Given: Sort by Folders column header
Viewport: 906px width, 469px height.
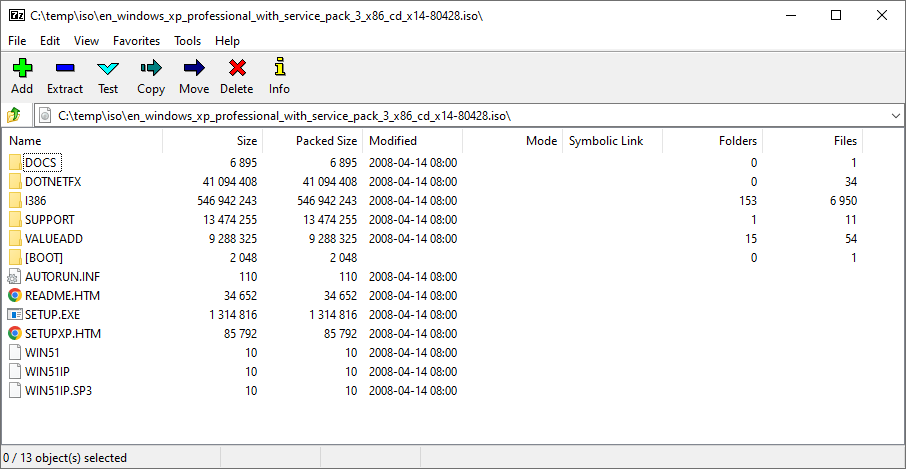Looking at the screenshot, I should [x=712, y=141].
